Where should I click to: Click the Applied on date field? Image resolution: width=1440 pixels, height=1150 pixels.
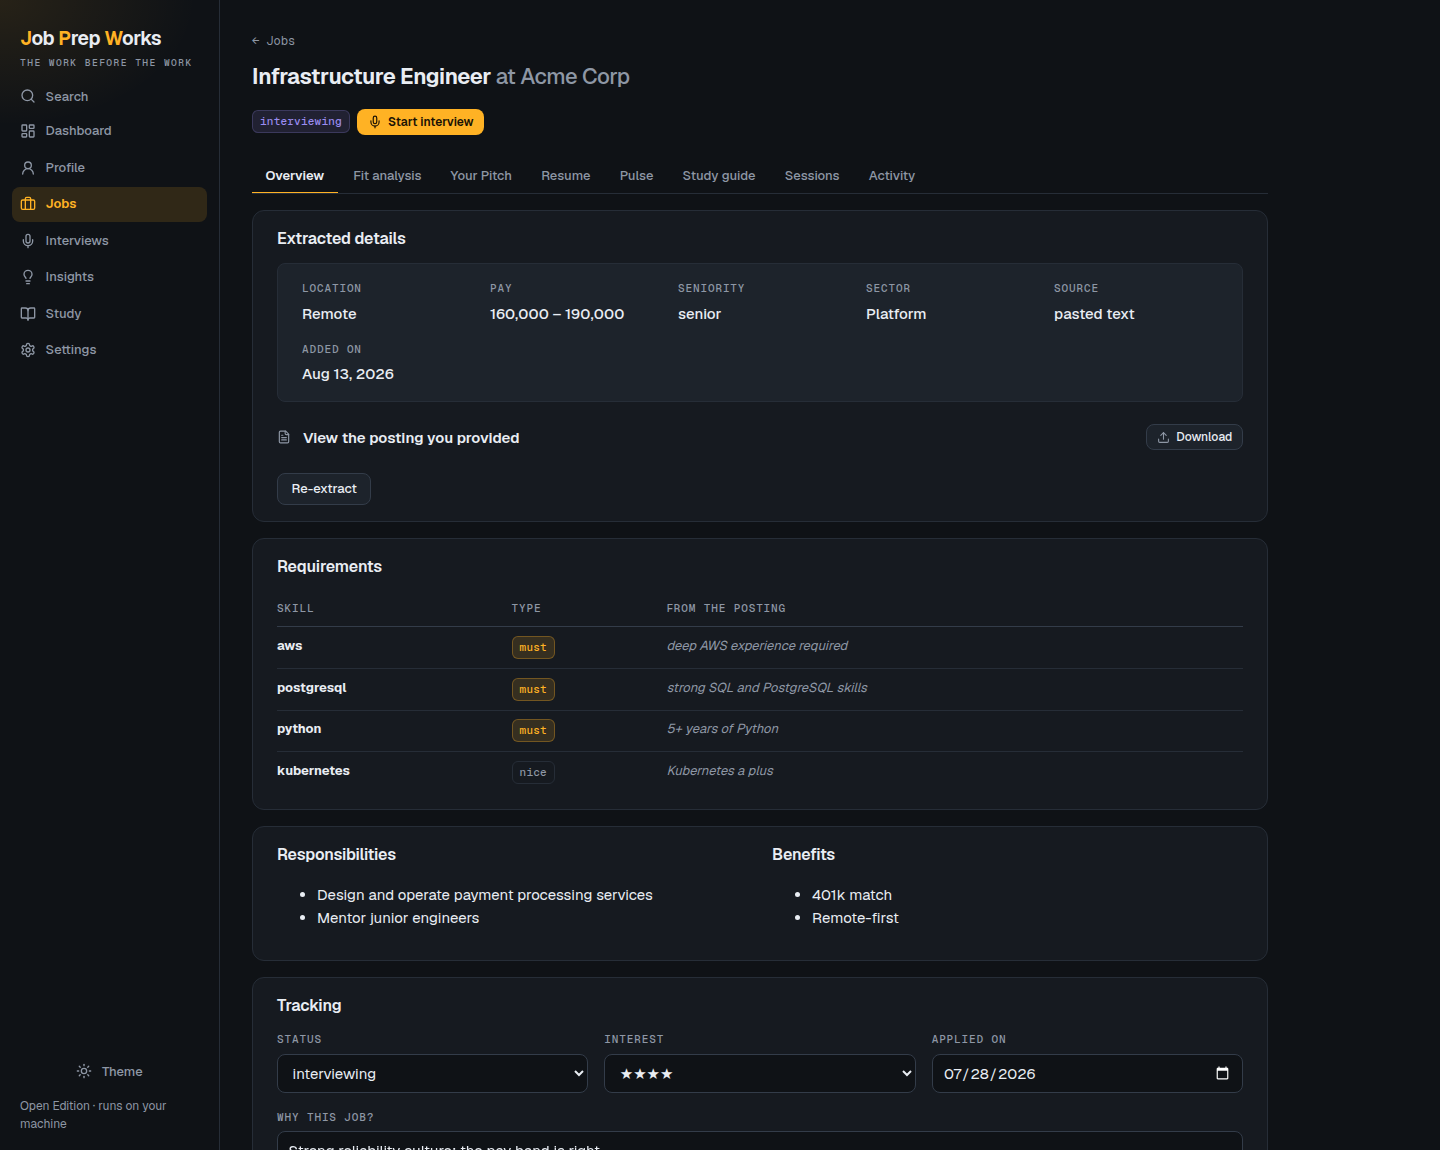tap(1087, 1073)
